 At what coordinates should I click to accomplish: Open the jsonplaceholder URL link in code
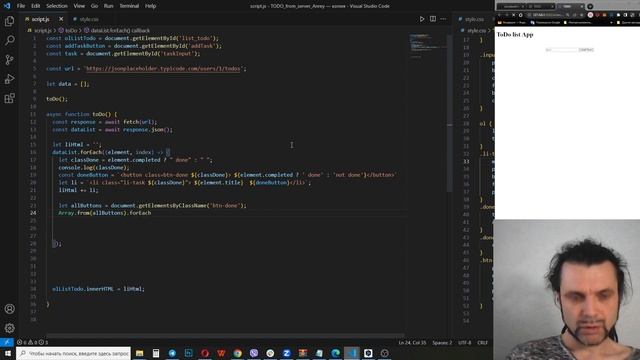tap(163, 69)
